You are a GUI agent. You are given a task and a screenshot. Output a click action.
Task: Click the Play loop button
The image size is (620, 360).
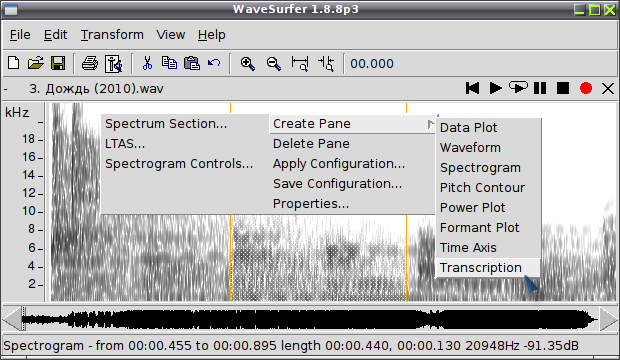pos(518,87)
